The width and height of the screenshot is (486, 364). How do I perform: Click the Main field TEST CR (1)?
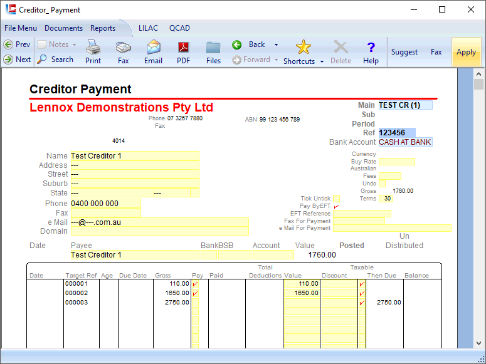(406, 105)
